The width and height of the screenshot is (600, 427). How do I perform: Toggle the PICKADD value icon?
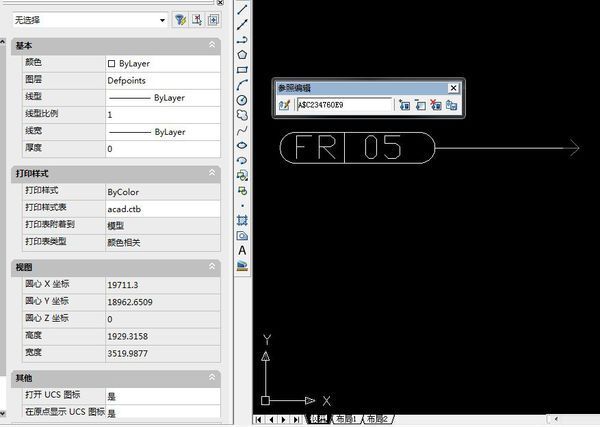[213, 20]
